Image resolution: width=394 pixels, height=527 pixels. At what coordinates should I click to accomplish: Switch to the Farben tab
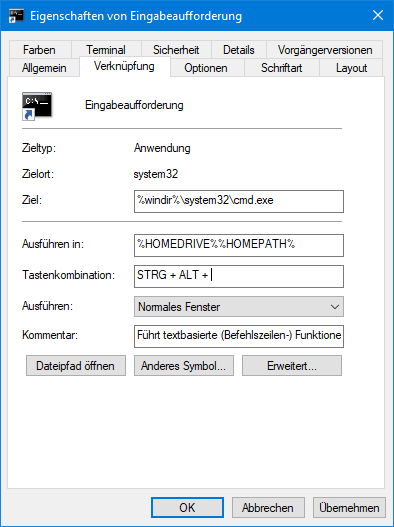coord(39,50)
